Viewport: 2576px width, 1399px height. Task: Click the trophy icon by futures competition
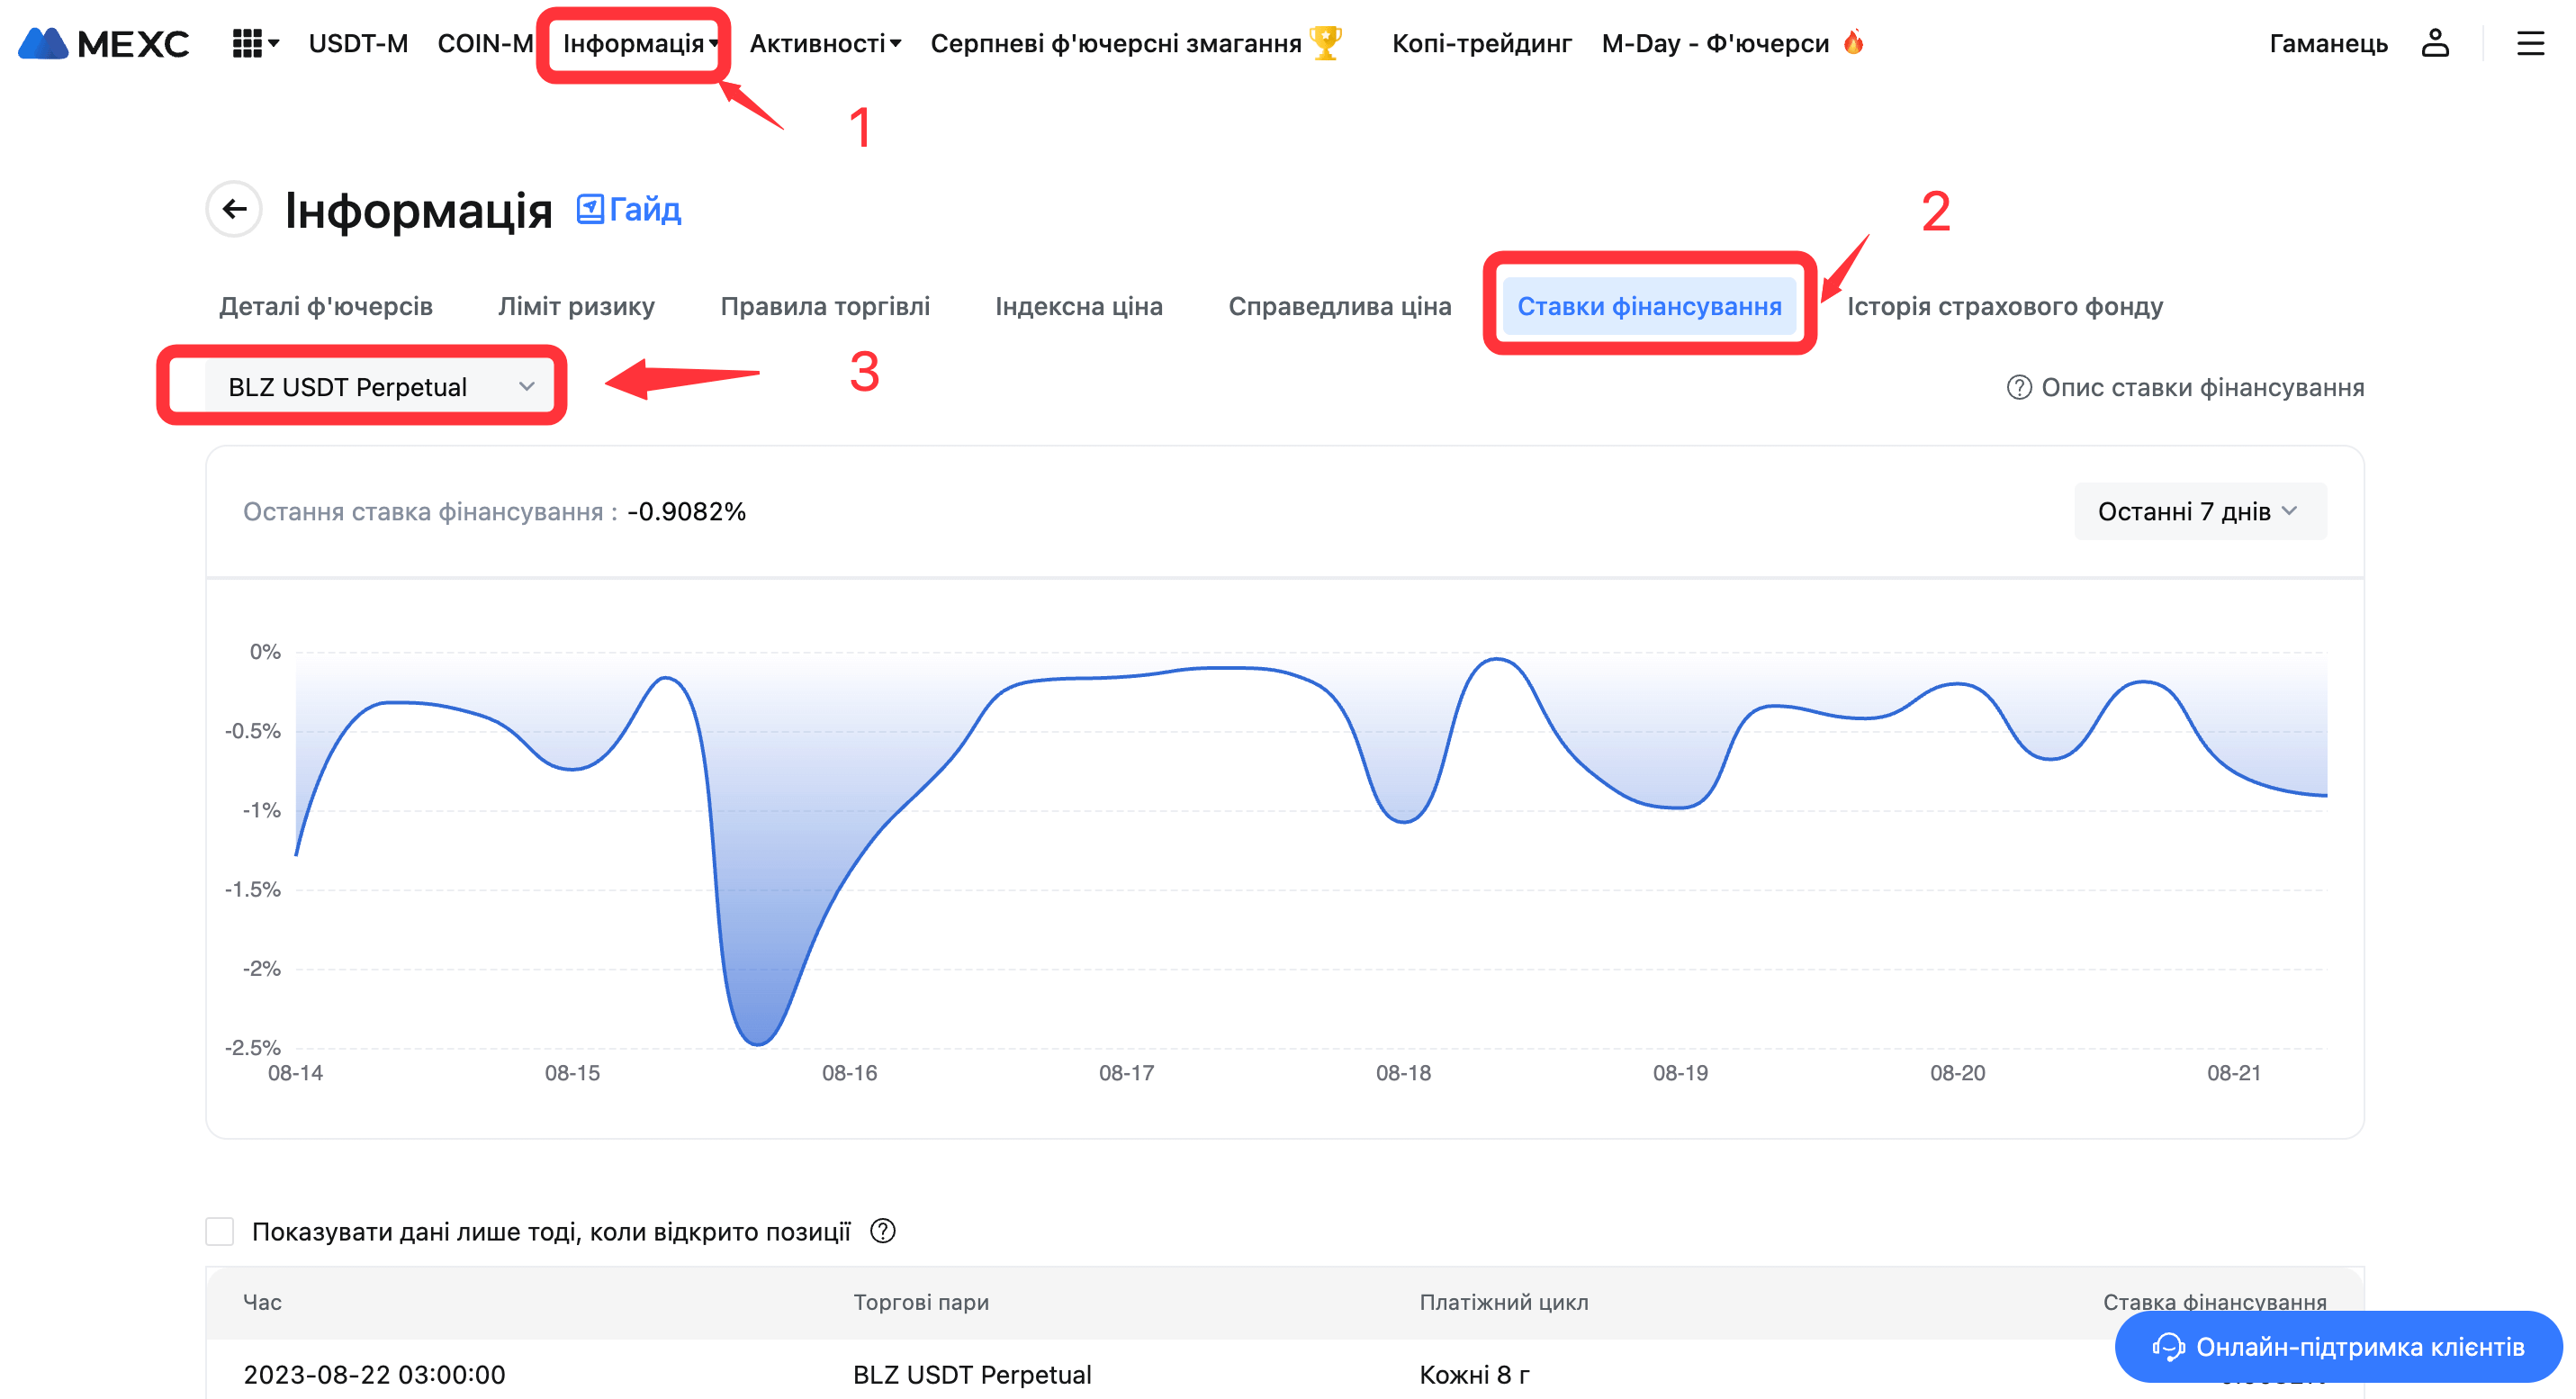[x=1326, y=43]
